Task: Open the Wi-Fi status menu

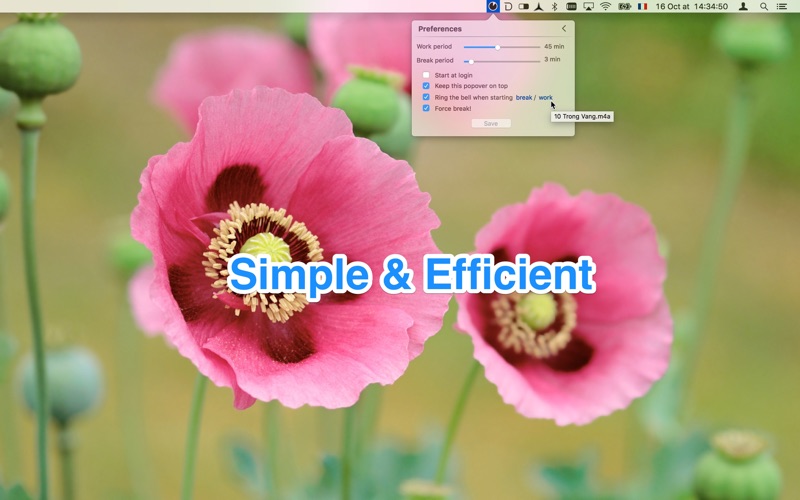Action: [606, 7]
